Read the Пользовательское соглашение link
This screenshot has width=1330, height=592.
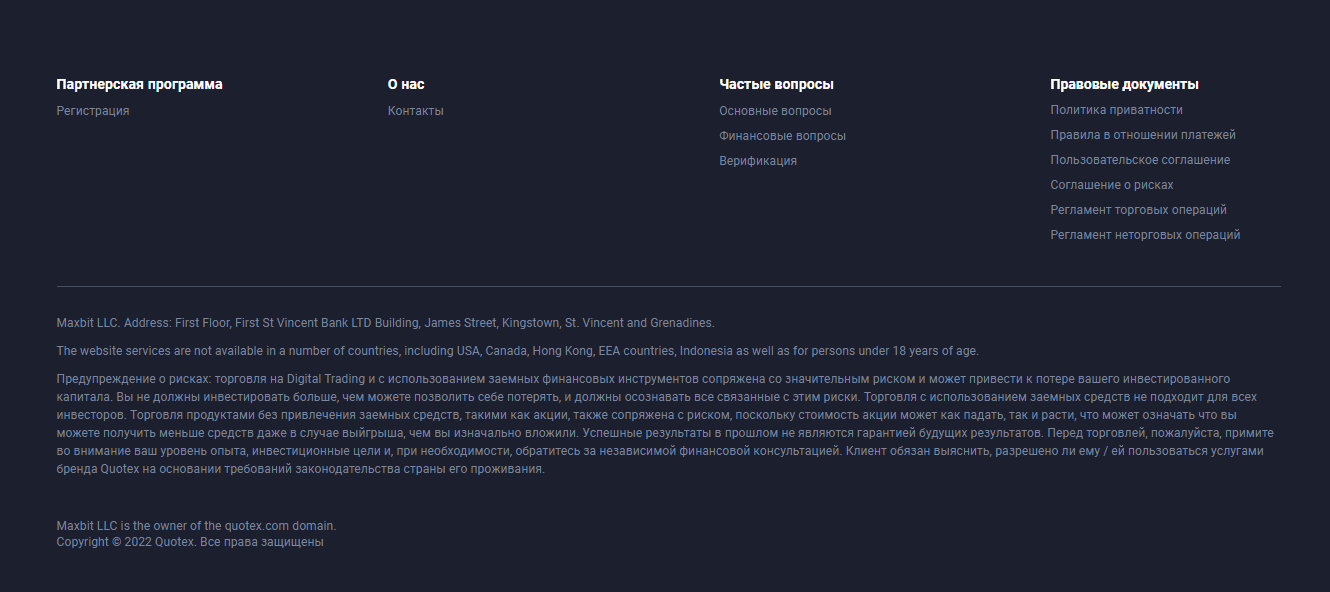[x=1140, y=160]
